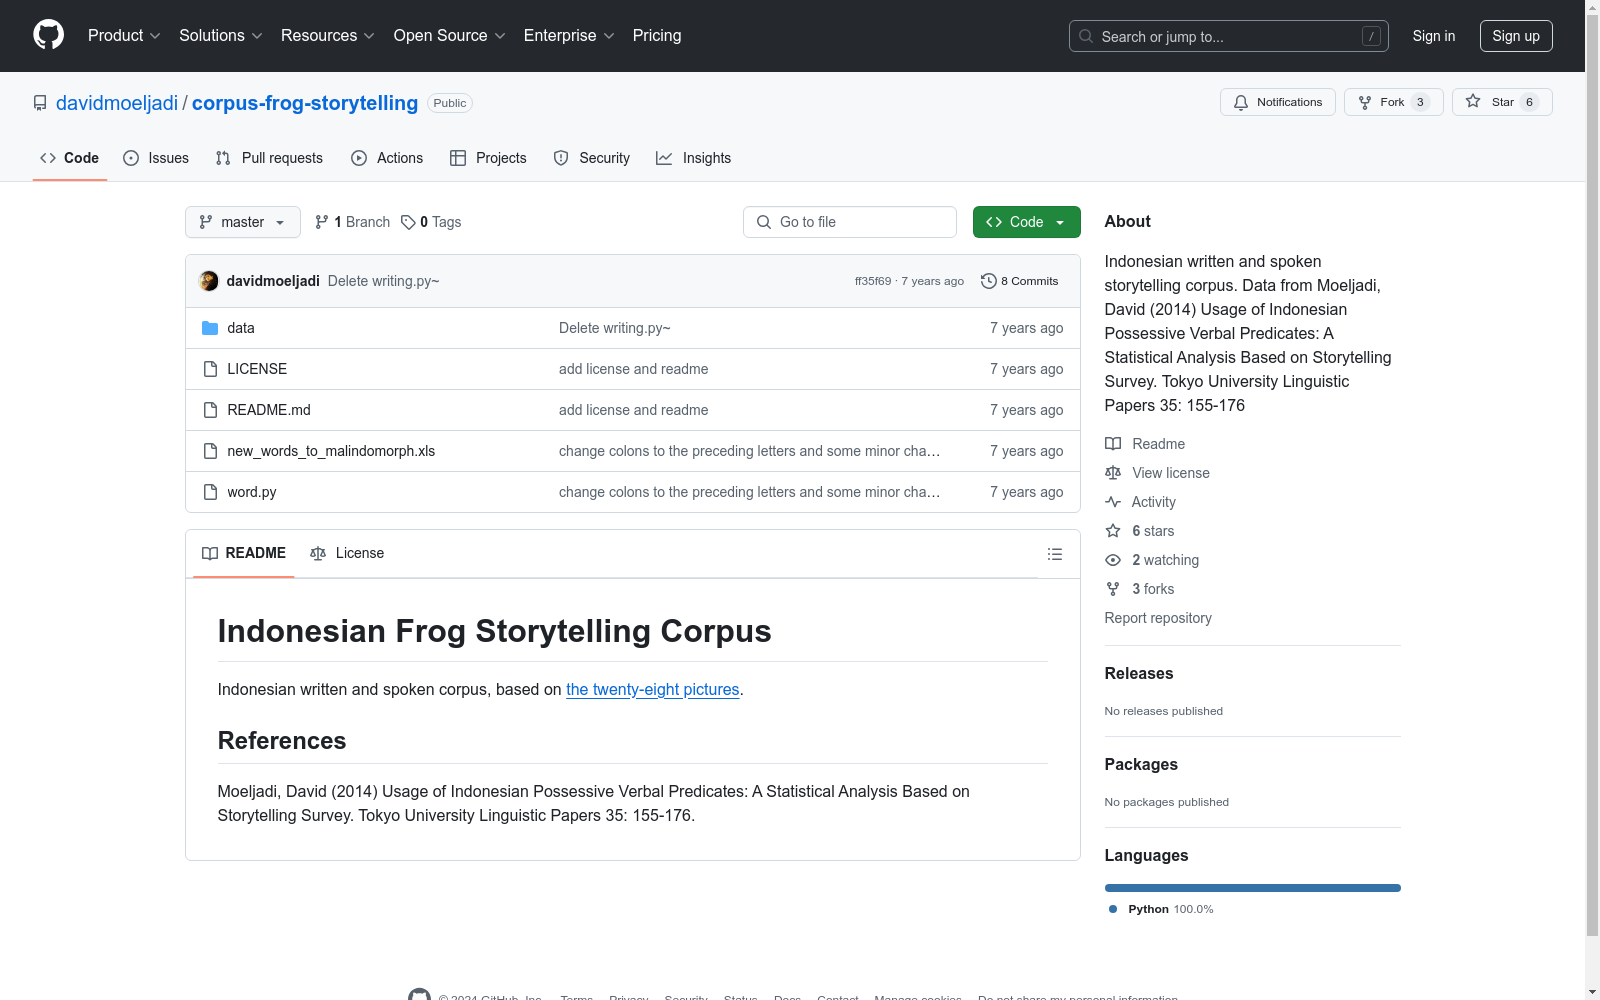
Task: Expand the Resources menu
Action: click(328, 36)
